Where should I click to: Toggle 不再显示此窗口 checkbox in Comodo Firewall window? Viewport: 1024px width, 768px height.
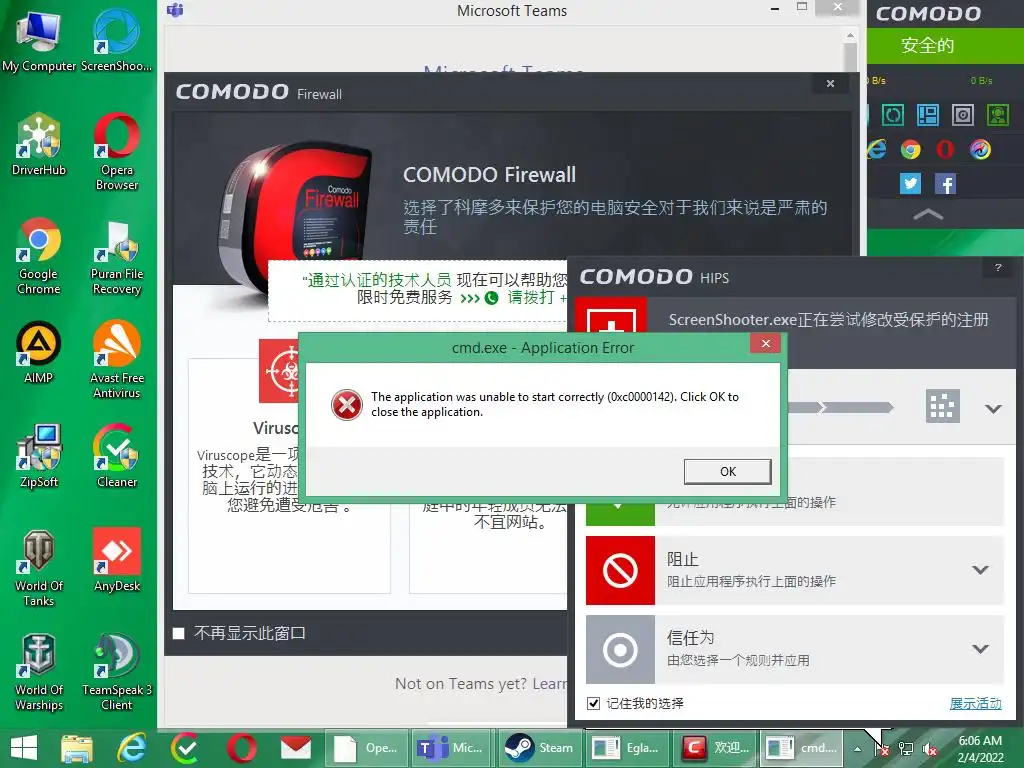[x=178, y=633]
